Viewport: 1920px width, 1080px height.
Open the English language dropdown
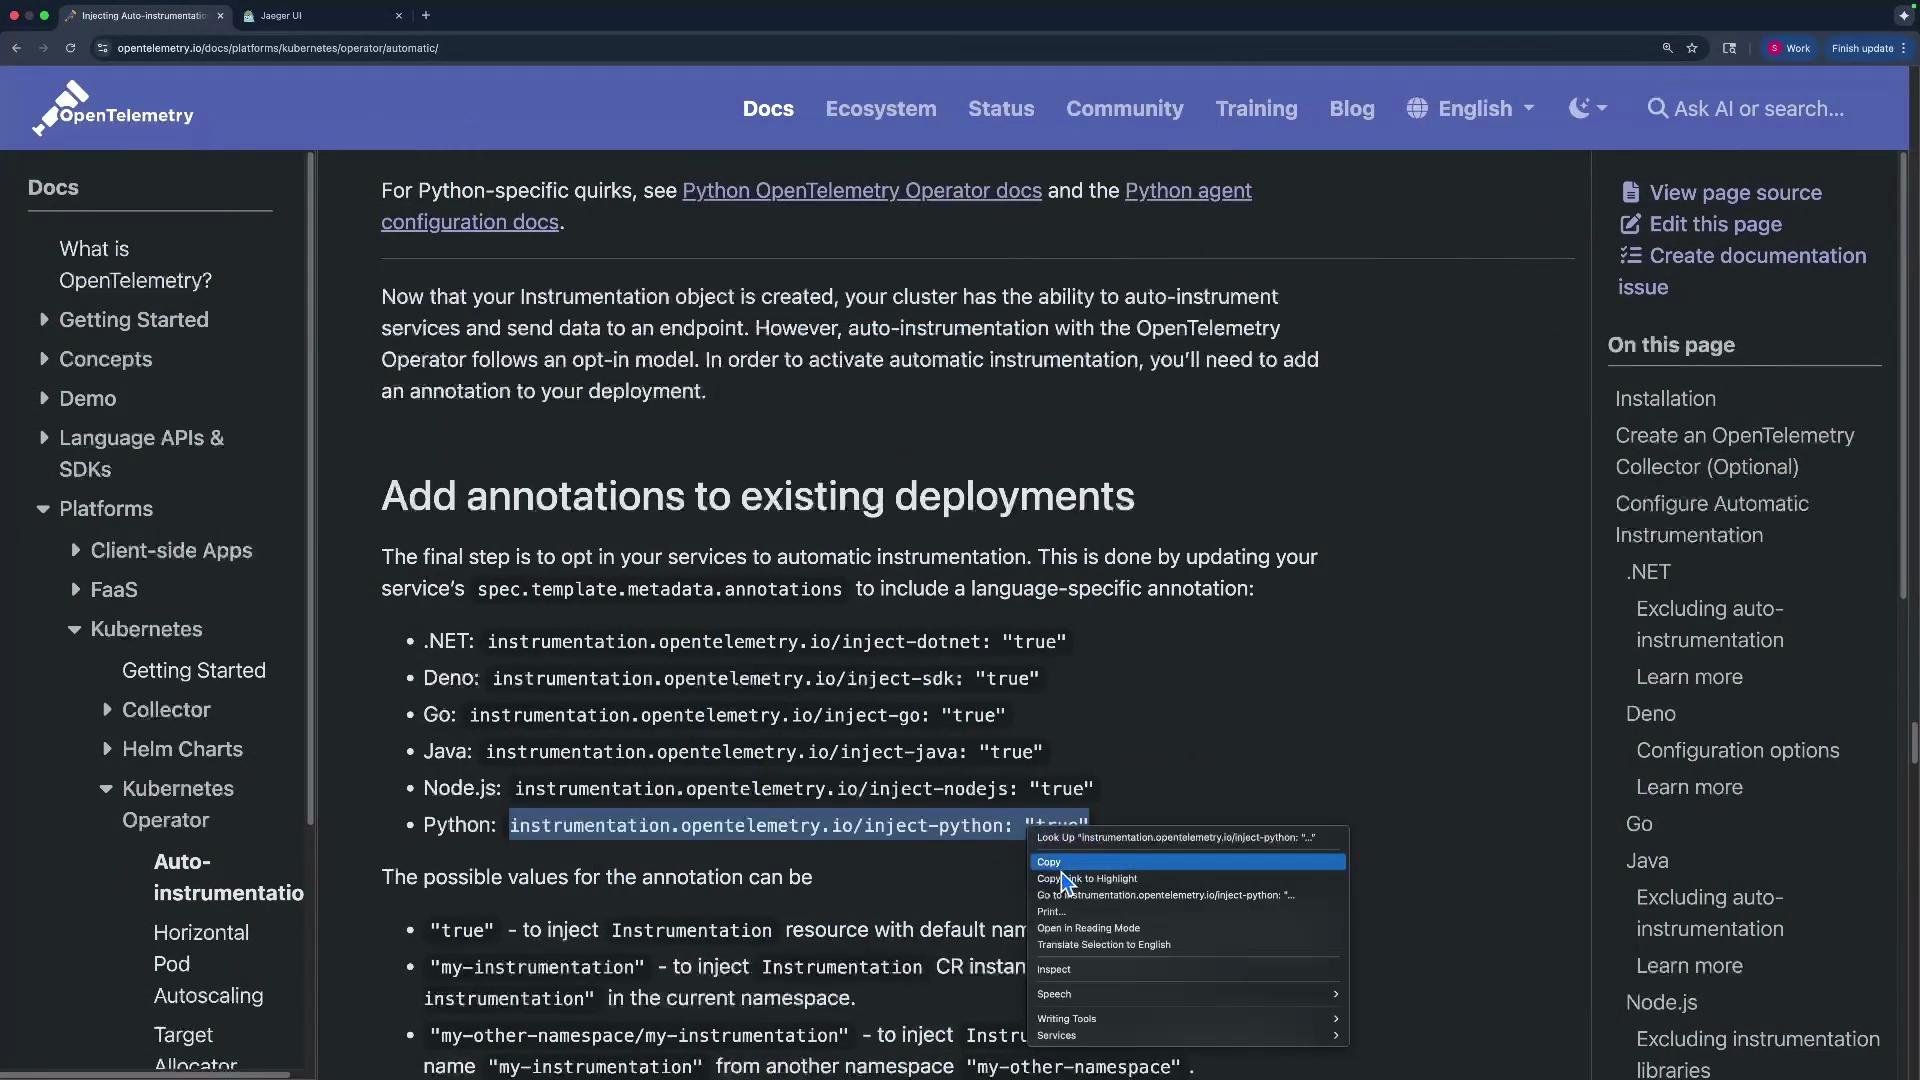pyautogui.click(x=1470, y=109)
